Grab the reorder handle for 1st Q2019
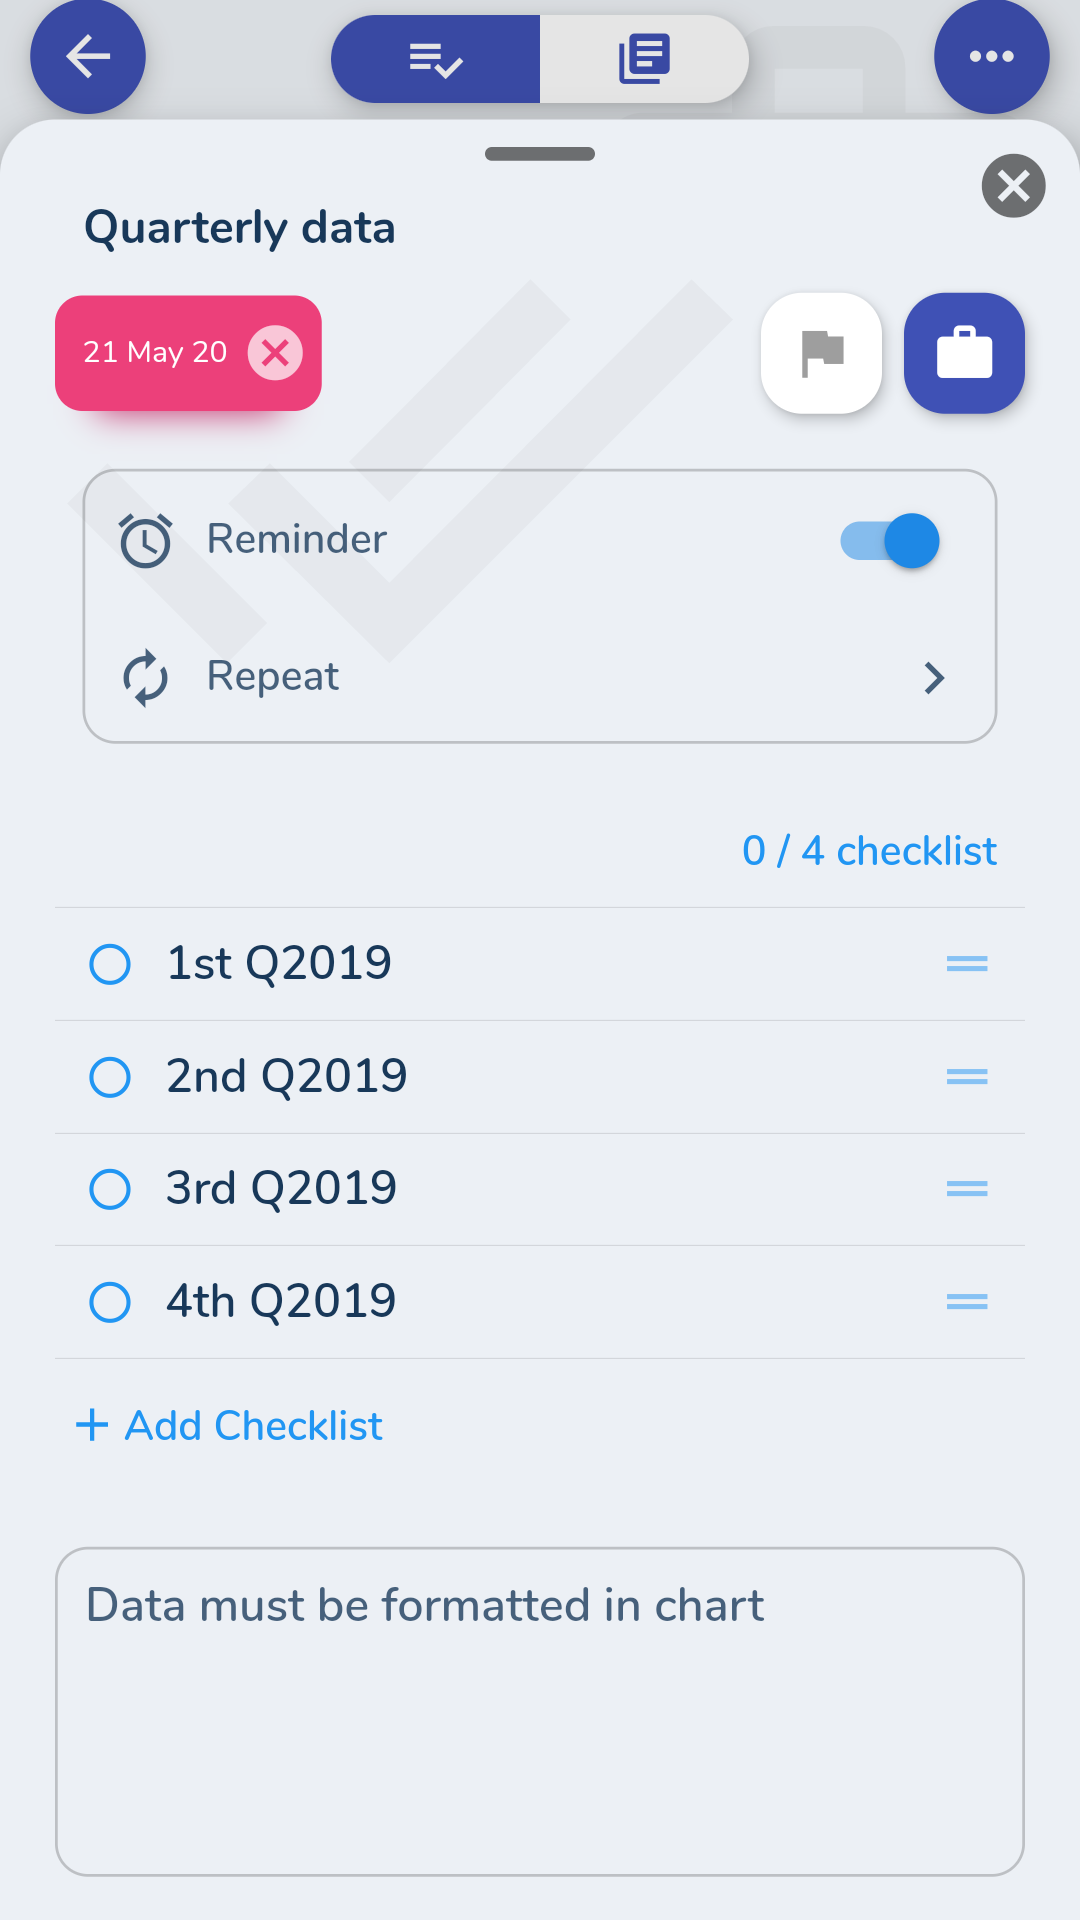Screen dimensions: 1080x1920 tap(967, 964)
